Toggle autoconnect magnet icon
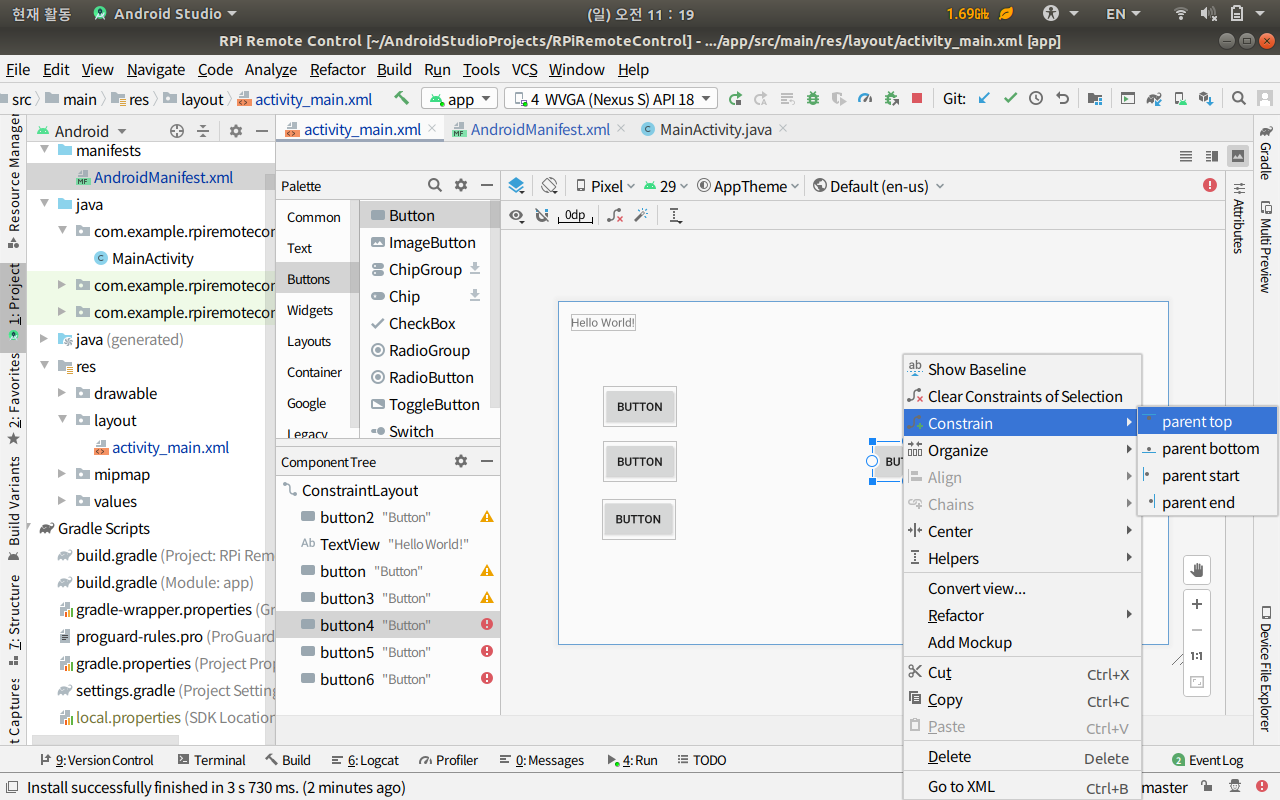1280x800 pixels. 542,215
